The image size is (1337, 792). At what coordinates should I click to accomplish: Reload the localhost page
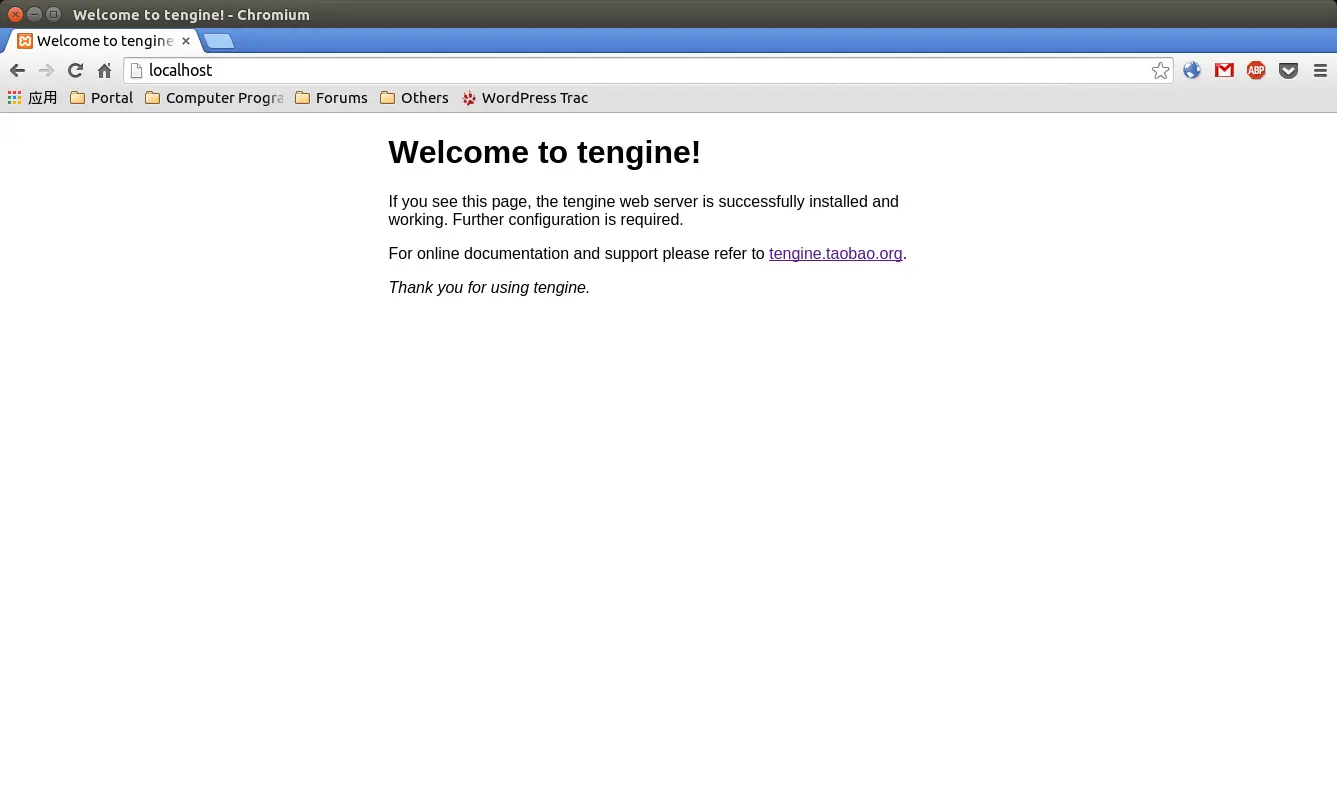pyautogui.click(x=75, y=70)
